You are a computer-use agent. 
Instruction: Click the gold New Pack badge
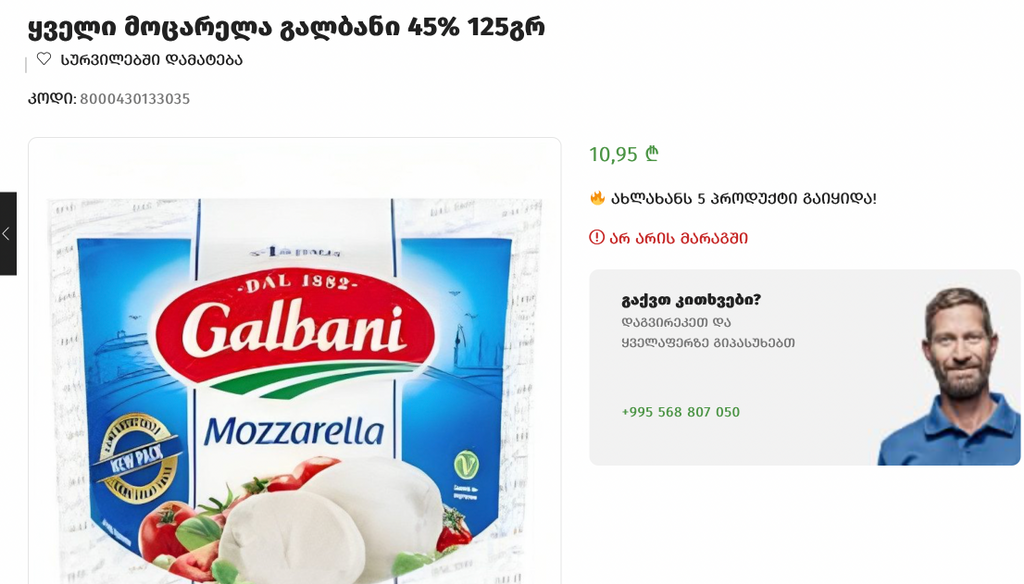click(137, 459)
